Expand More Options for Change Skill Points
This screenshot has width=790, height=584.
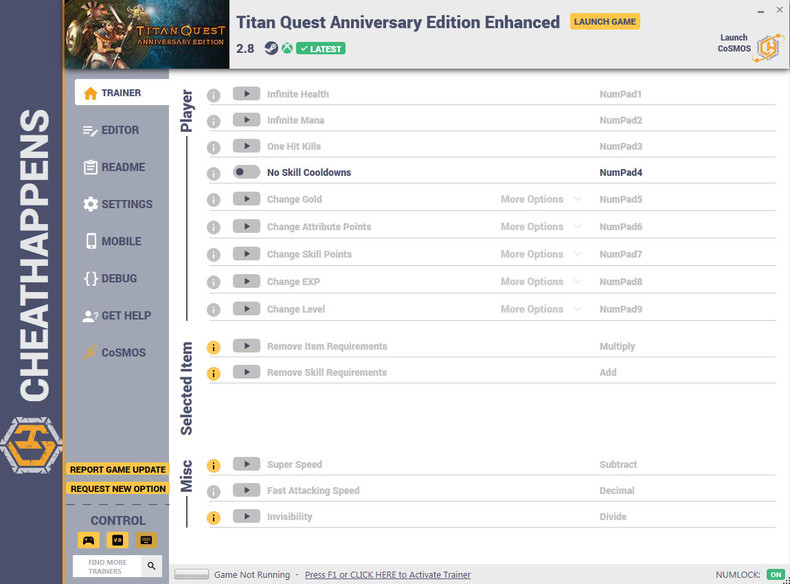[540, 254]
